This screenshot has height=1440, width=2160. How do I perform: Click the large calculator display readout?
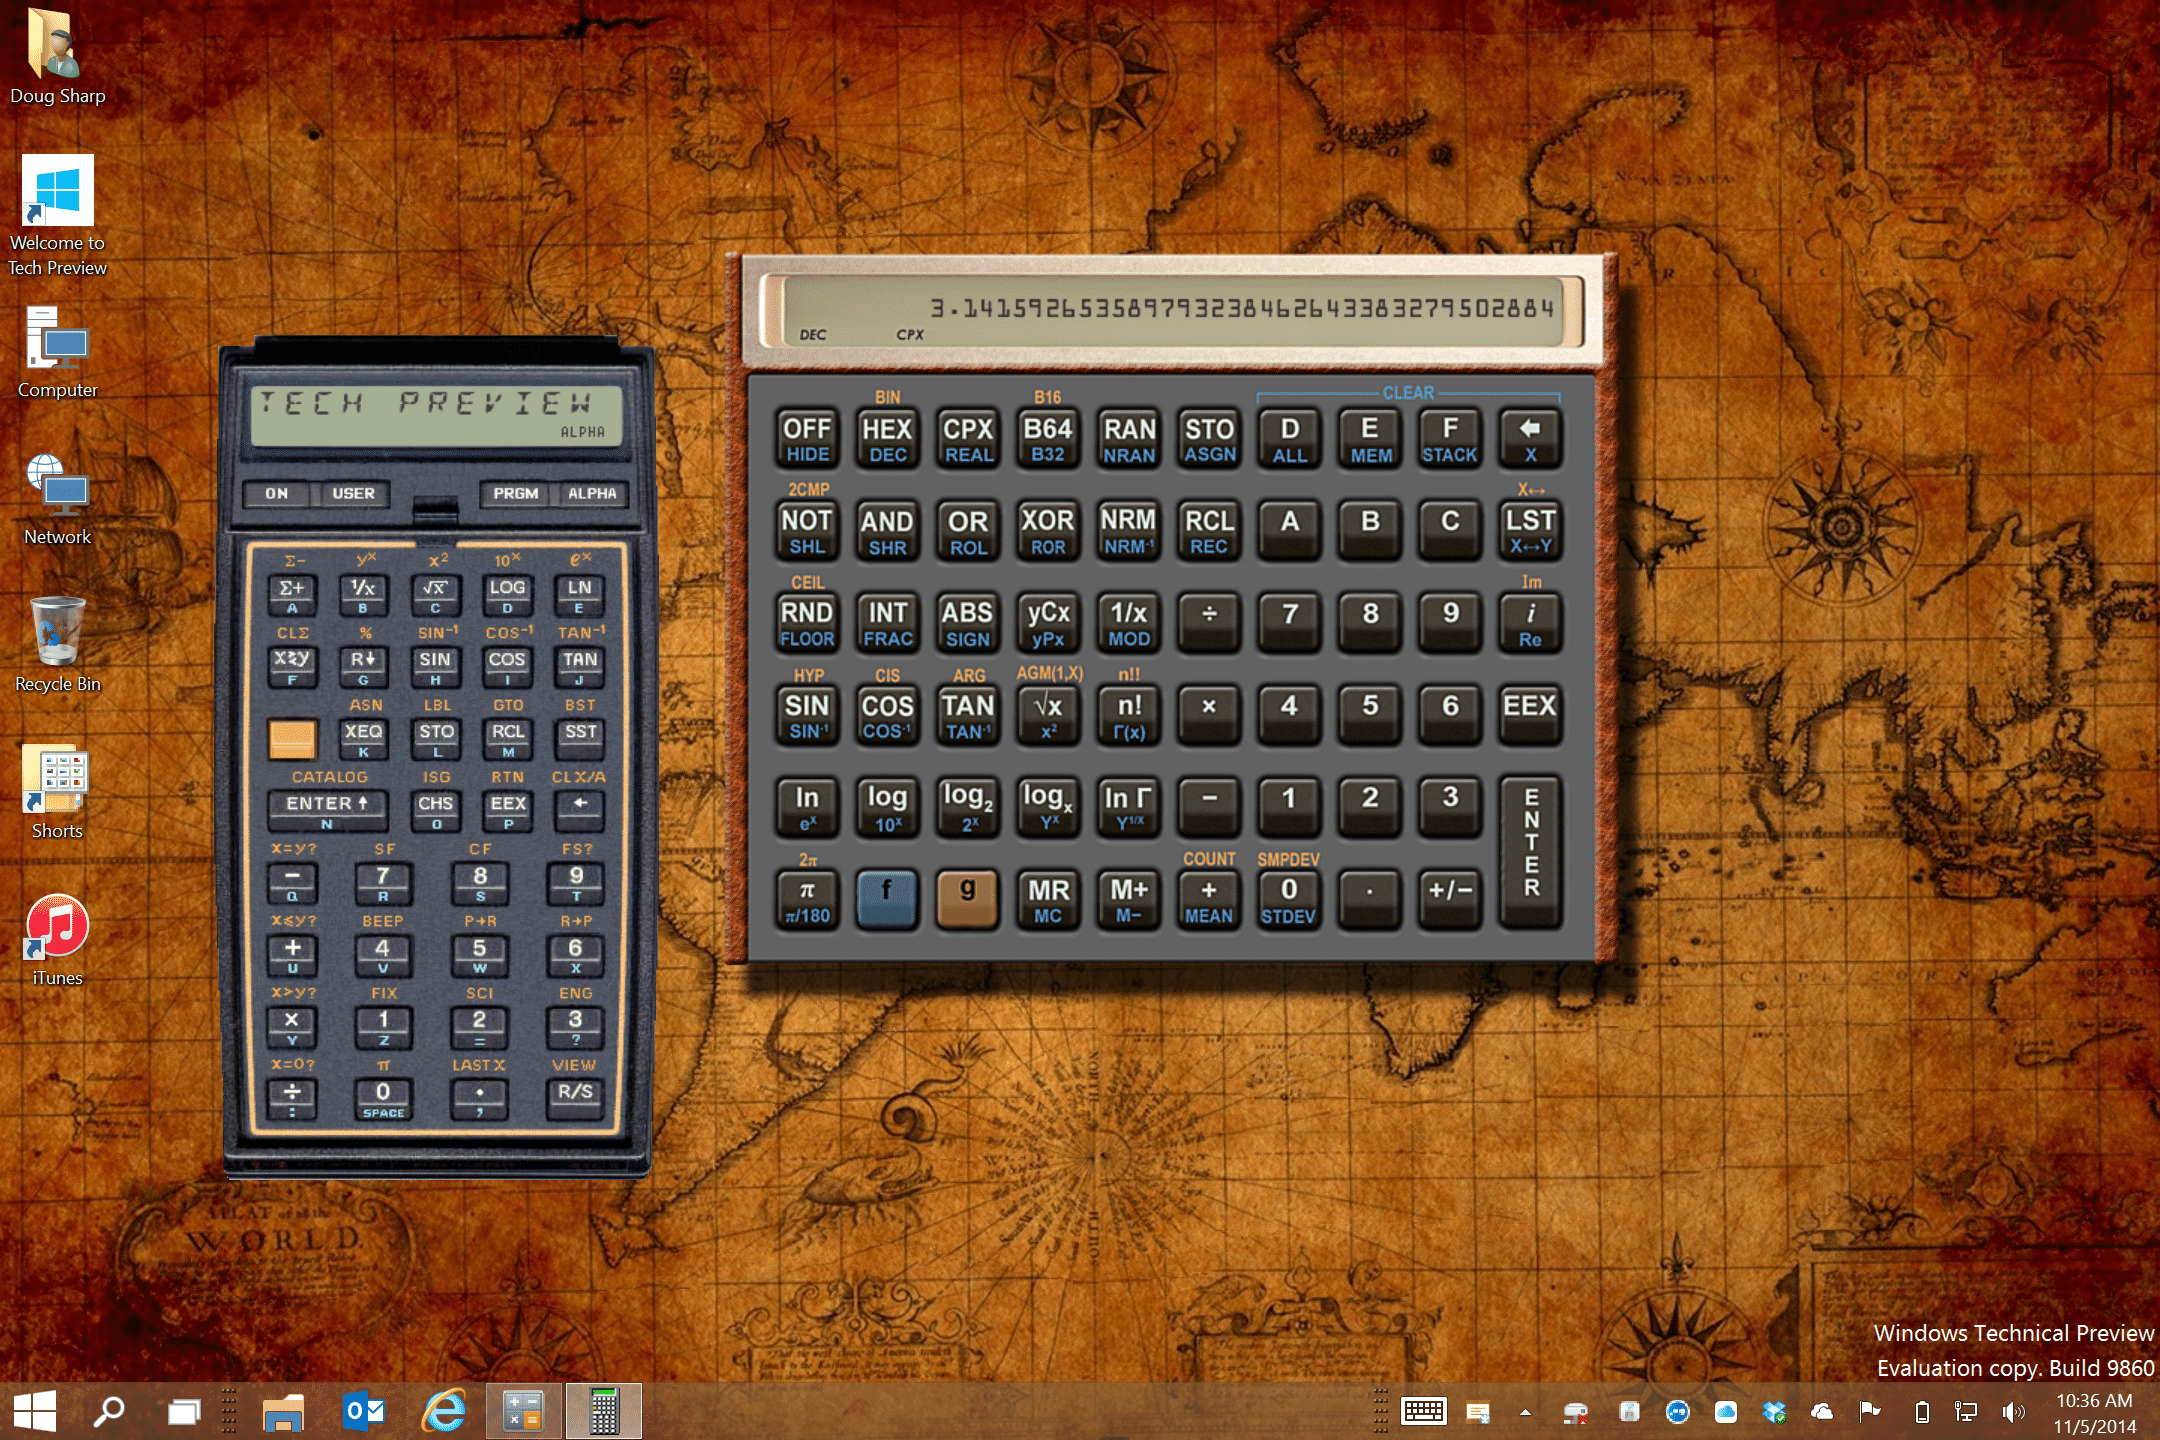coord(1172,311)
